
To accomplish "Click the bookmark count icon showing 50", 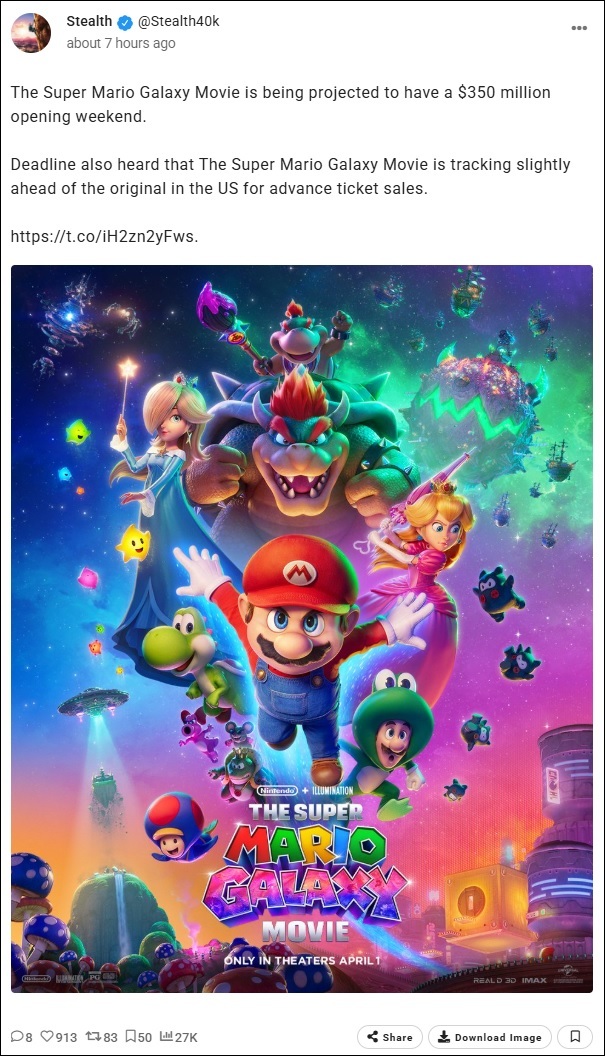I will pyautogui.click(x=131, y=1036).
